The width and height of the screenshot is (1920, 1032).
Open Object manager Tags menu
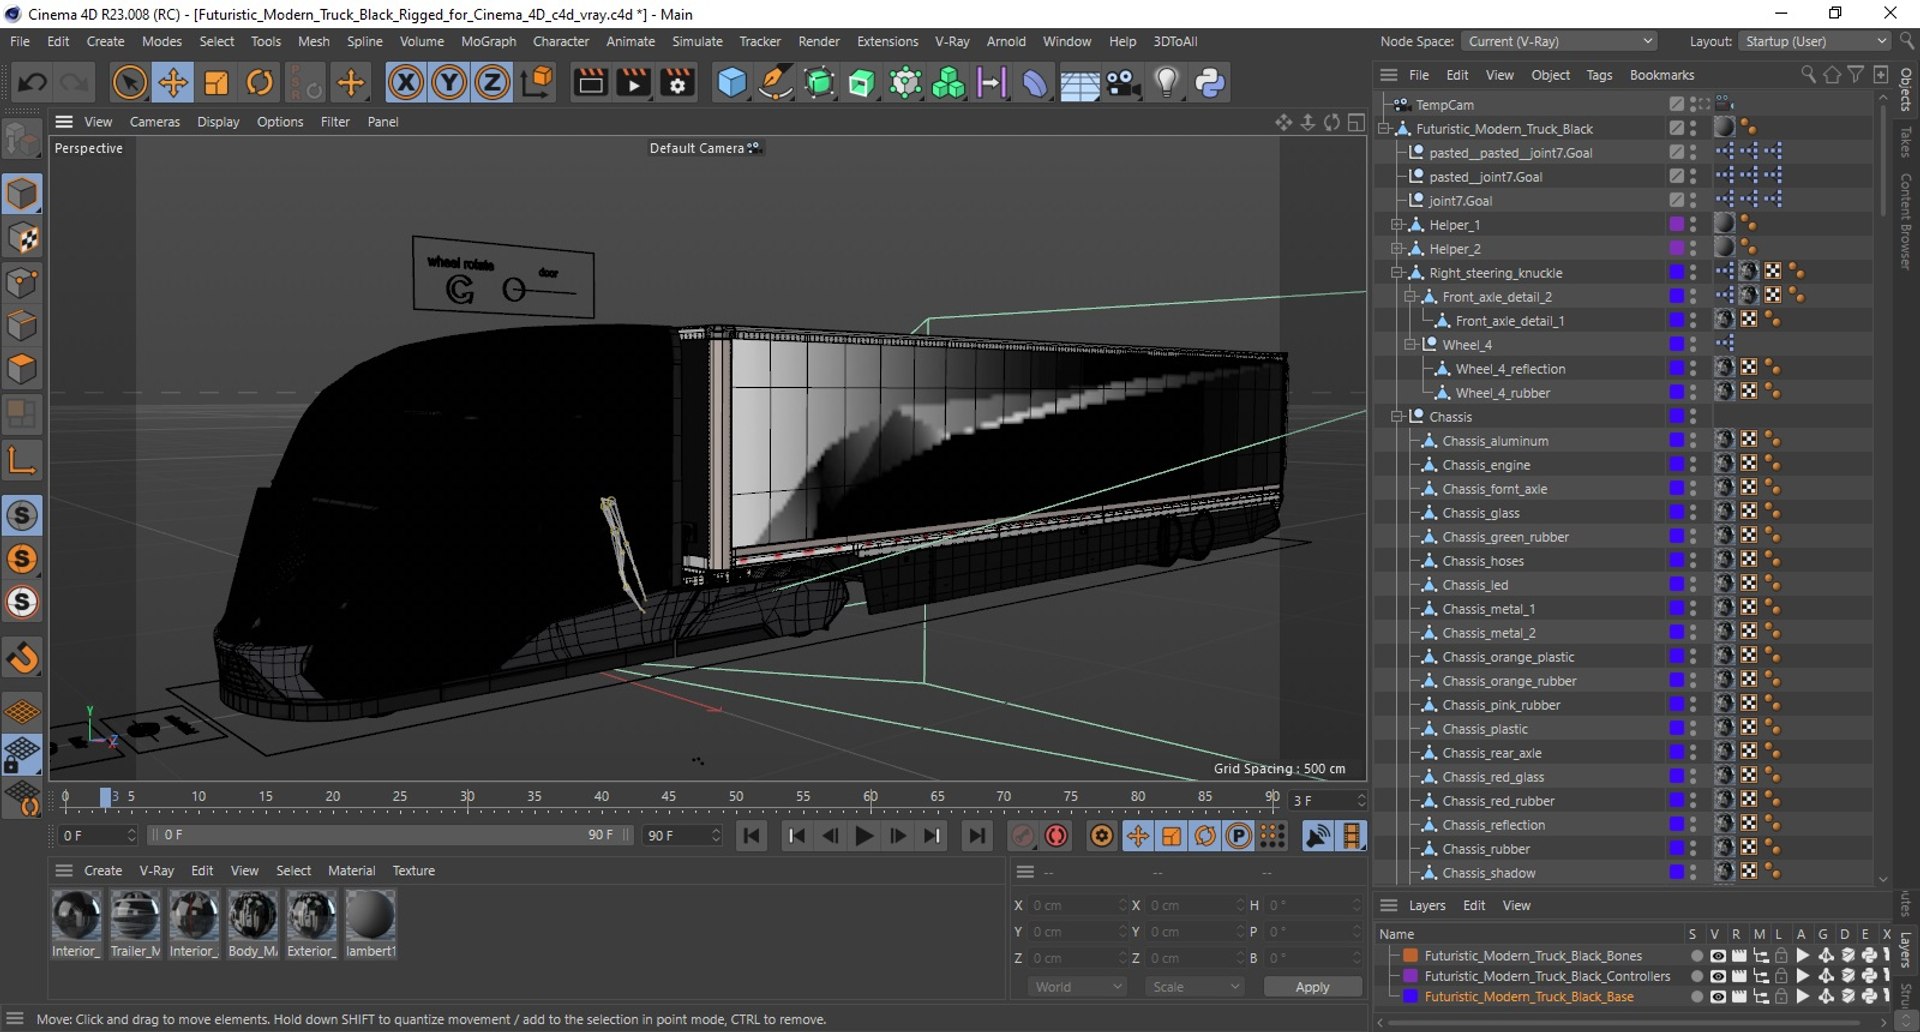[1599, 75]
